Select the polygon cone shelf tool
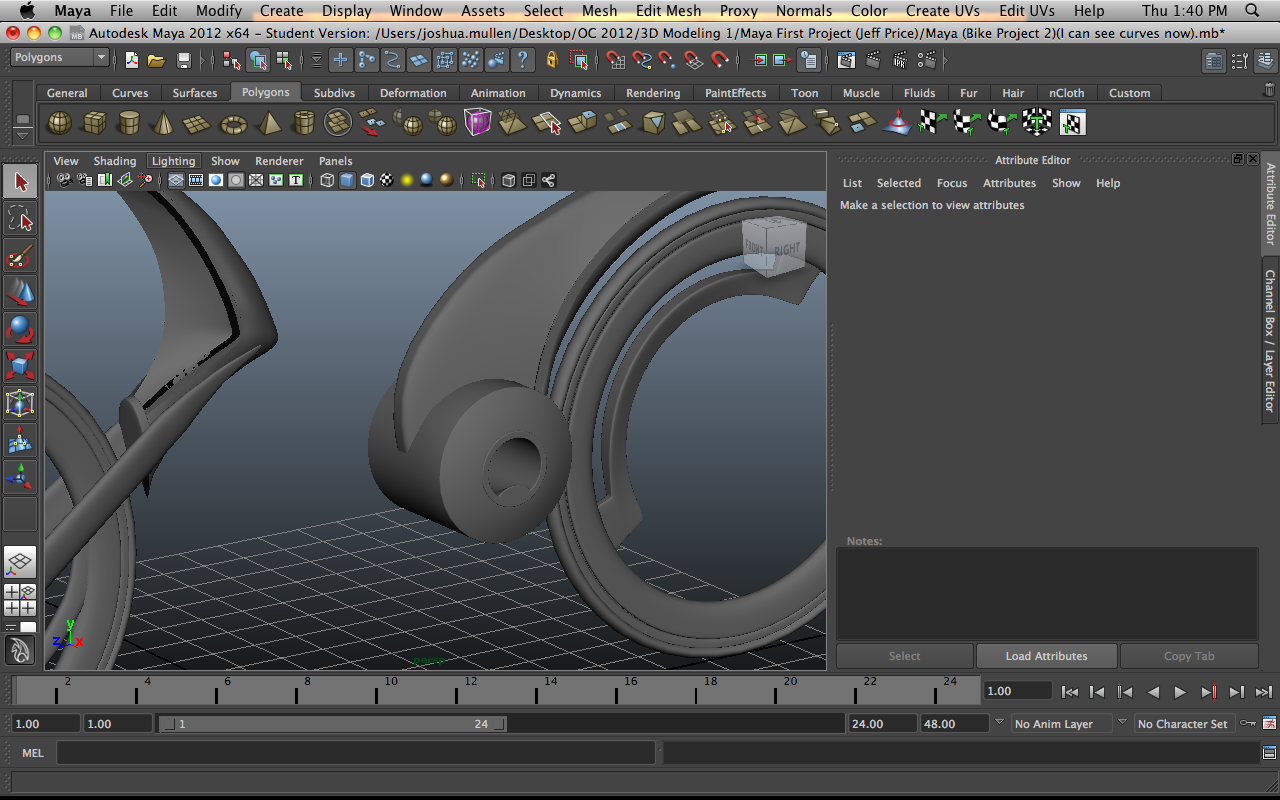The height and width of the screenshot is (800, 1280). pos(163,122)
